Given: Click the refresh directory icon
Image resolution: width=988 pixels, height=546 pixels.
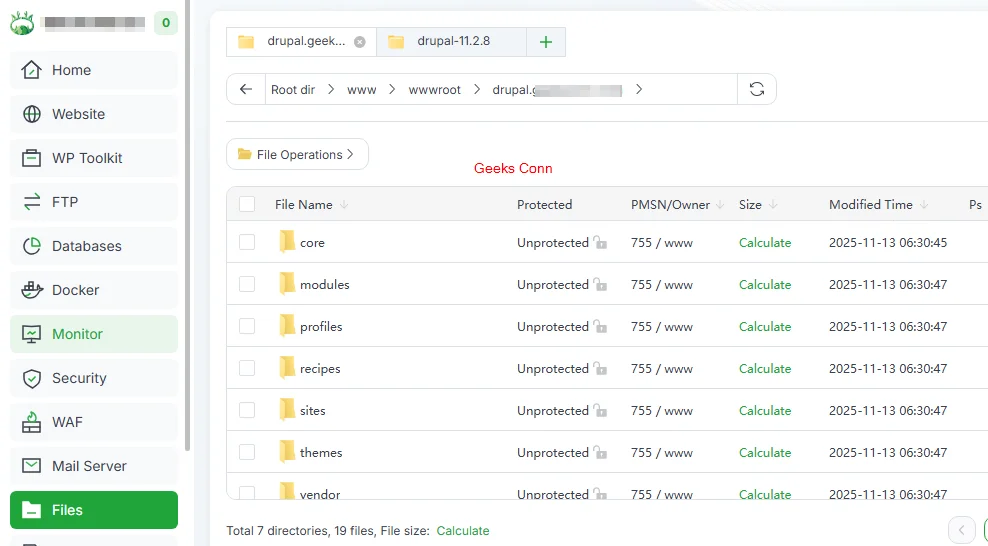Looking at the screenshot, I should pos(757,89).
